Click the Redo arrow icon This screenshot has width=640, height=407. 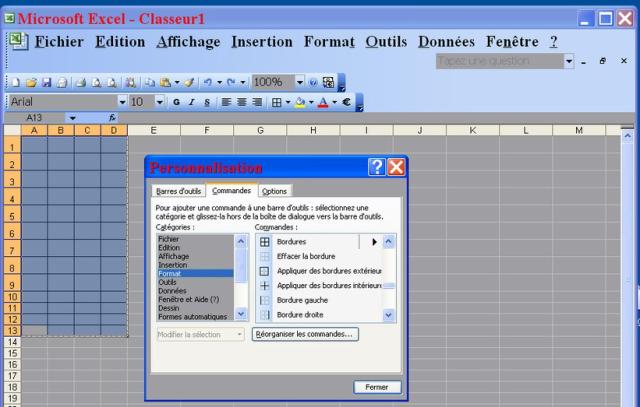231,82
